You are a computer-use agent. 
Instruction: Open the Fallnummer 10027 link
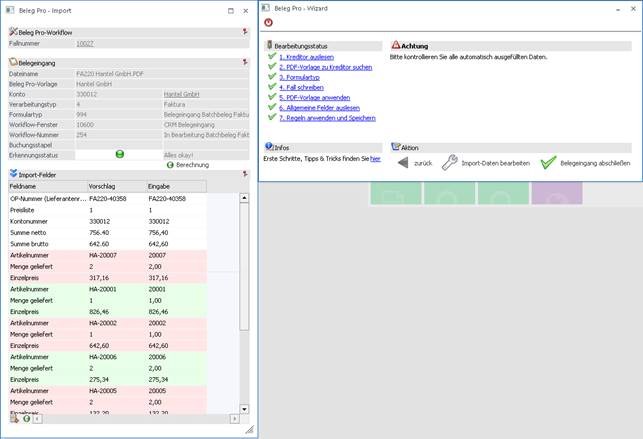(x=85, y=44)
